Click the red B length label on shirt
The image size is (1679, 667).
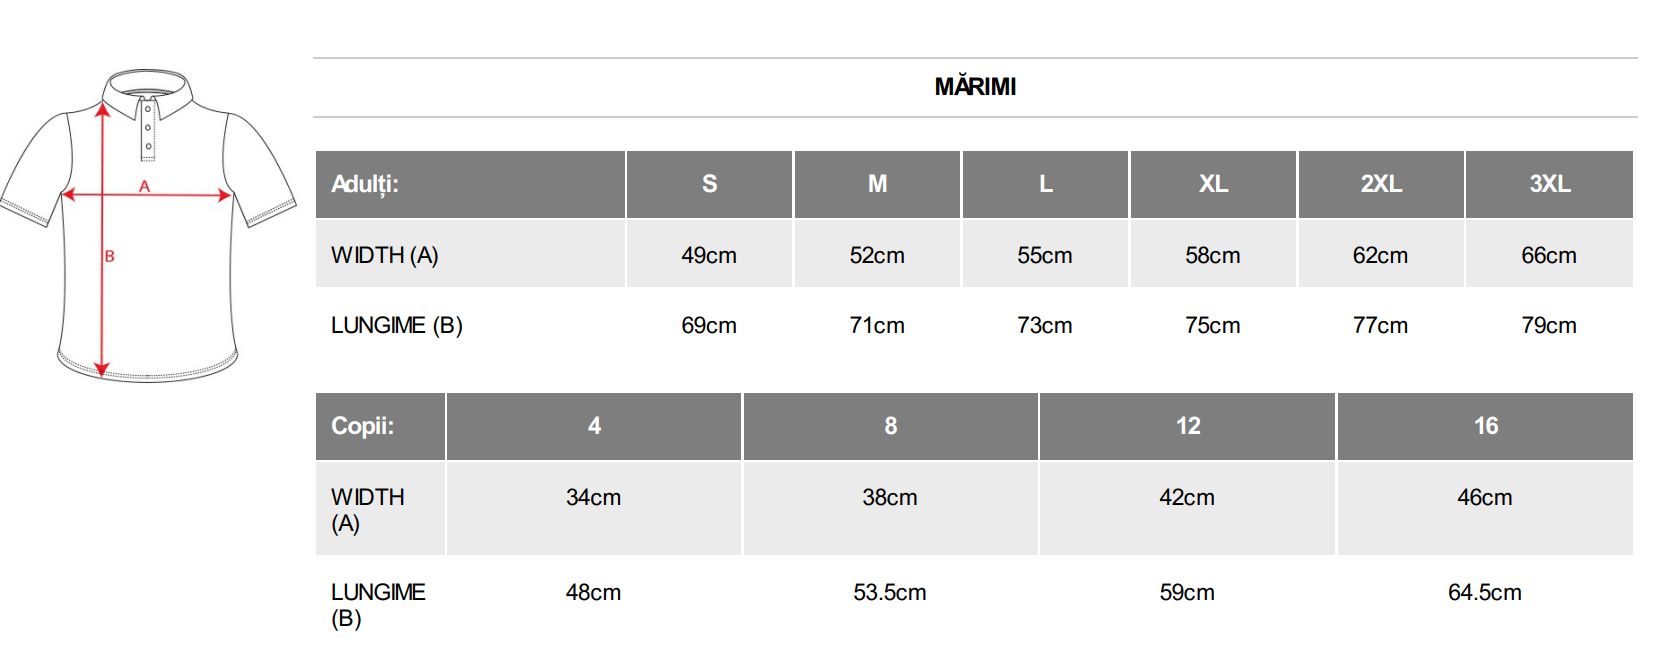point(110,256)
